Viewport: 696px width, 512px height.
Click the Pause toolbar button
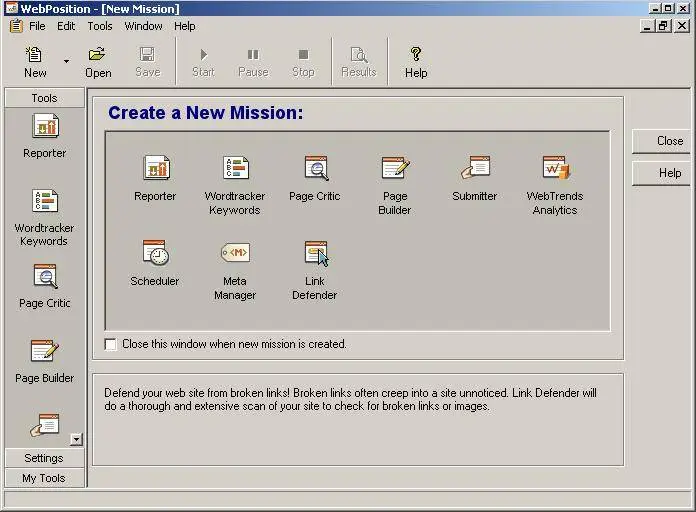pos(253,62)
